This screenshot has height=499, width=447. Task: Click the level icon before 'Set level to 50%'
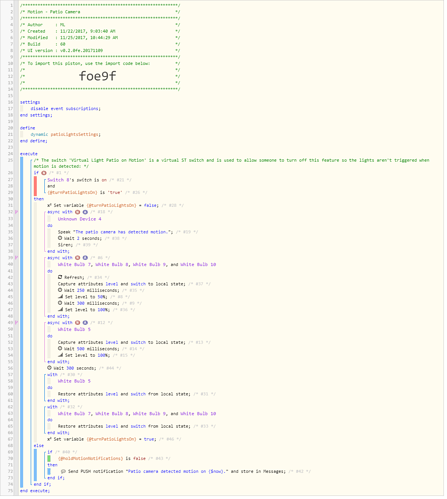coord(60,297)
